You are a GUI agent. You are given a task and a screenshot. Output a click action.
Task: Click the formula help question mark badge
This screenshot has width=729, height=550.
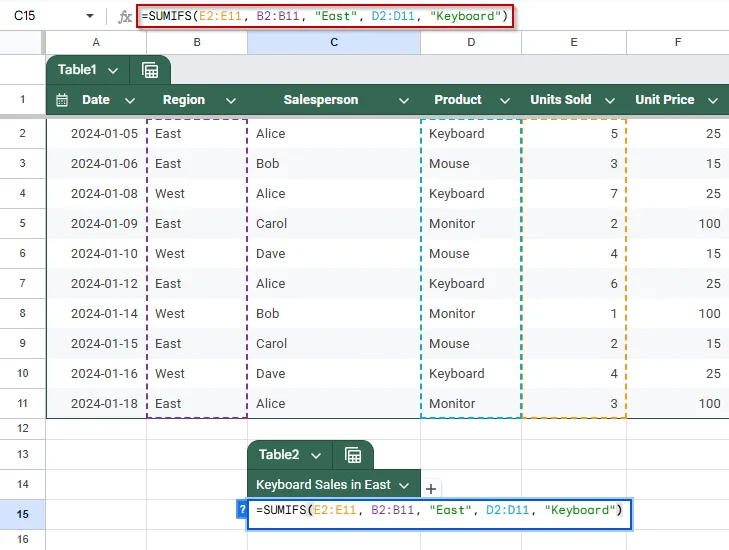[x=242, y=510]
